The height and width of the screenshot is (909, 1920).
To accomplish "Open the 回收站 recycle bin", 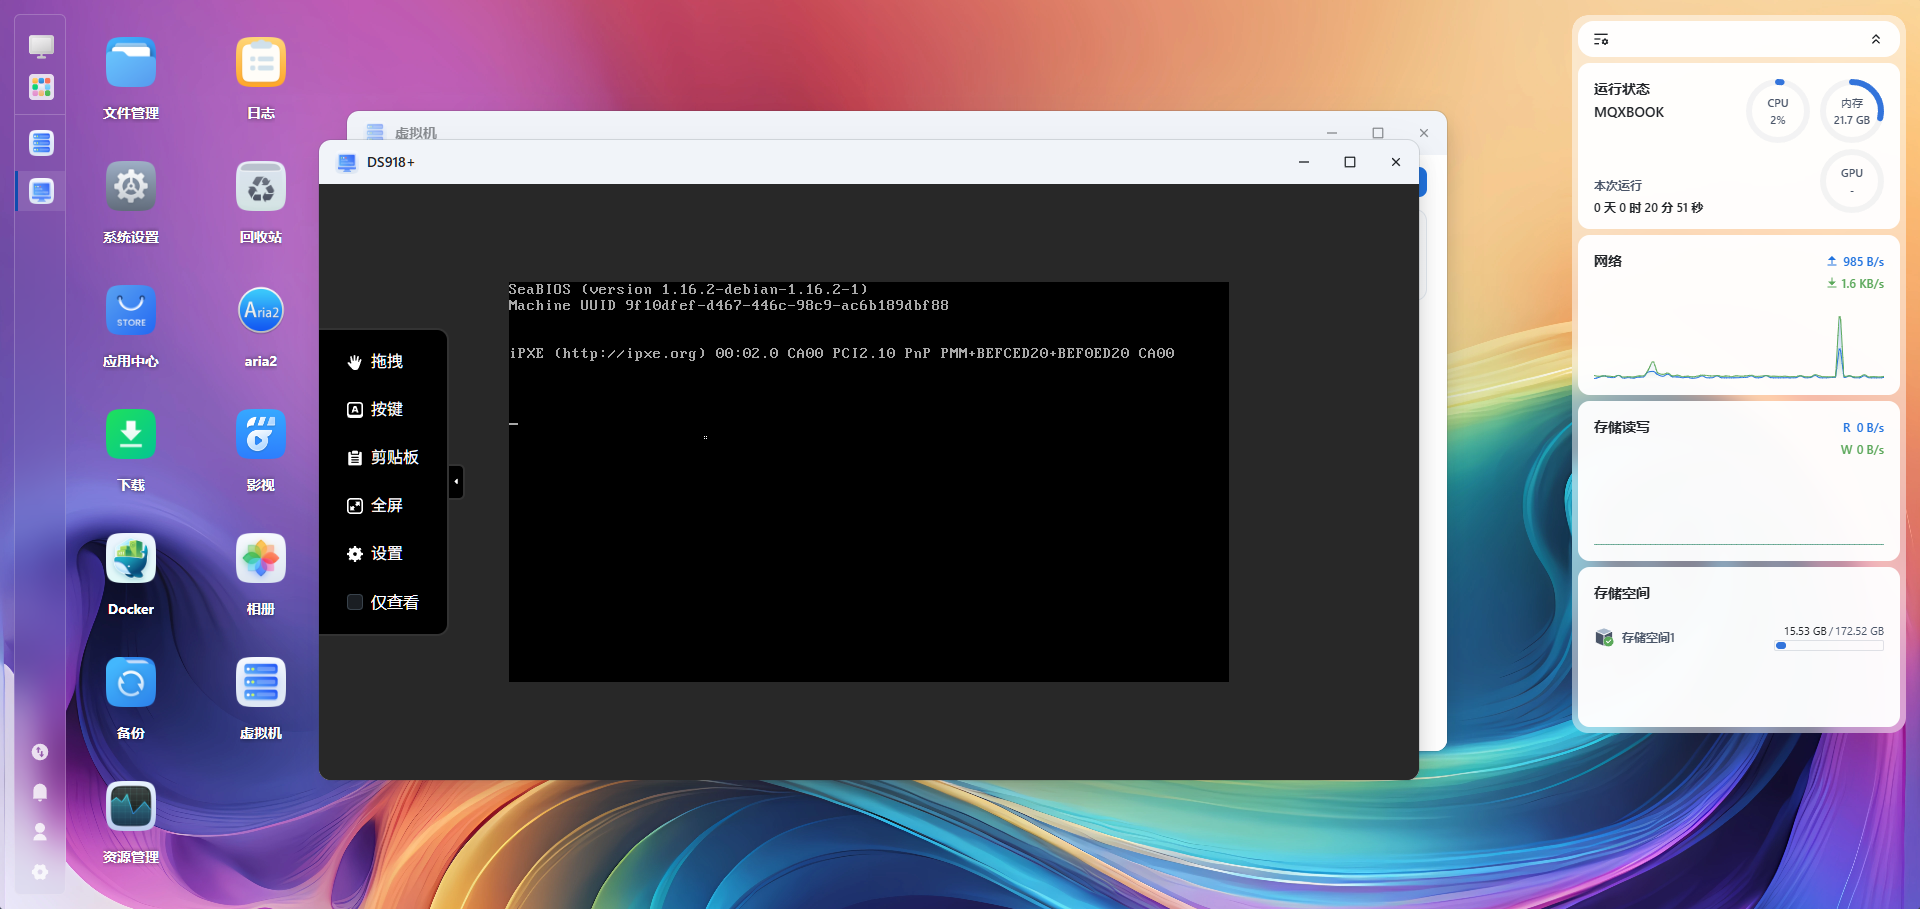I will 261,187.
